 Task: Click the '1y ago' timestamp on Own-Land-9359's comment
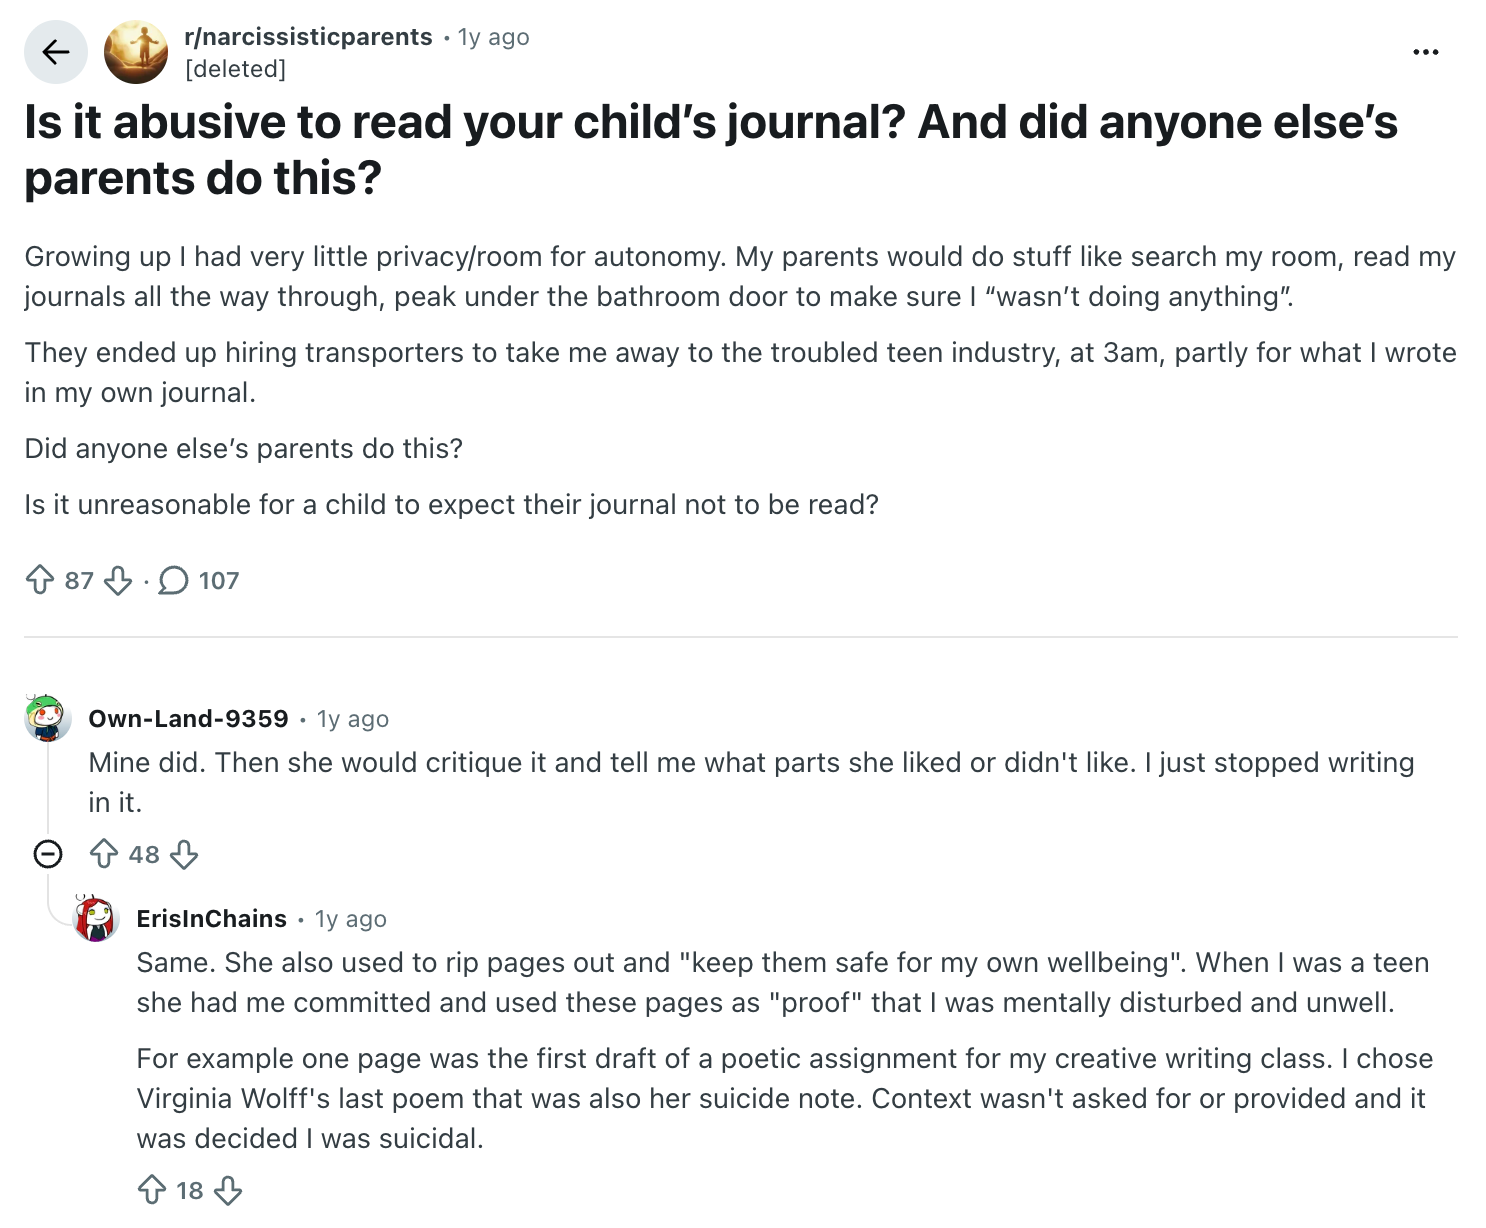(353, 719)
